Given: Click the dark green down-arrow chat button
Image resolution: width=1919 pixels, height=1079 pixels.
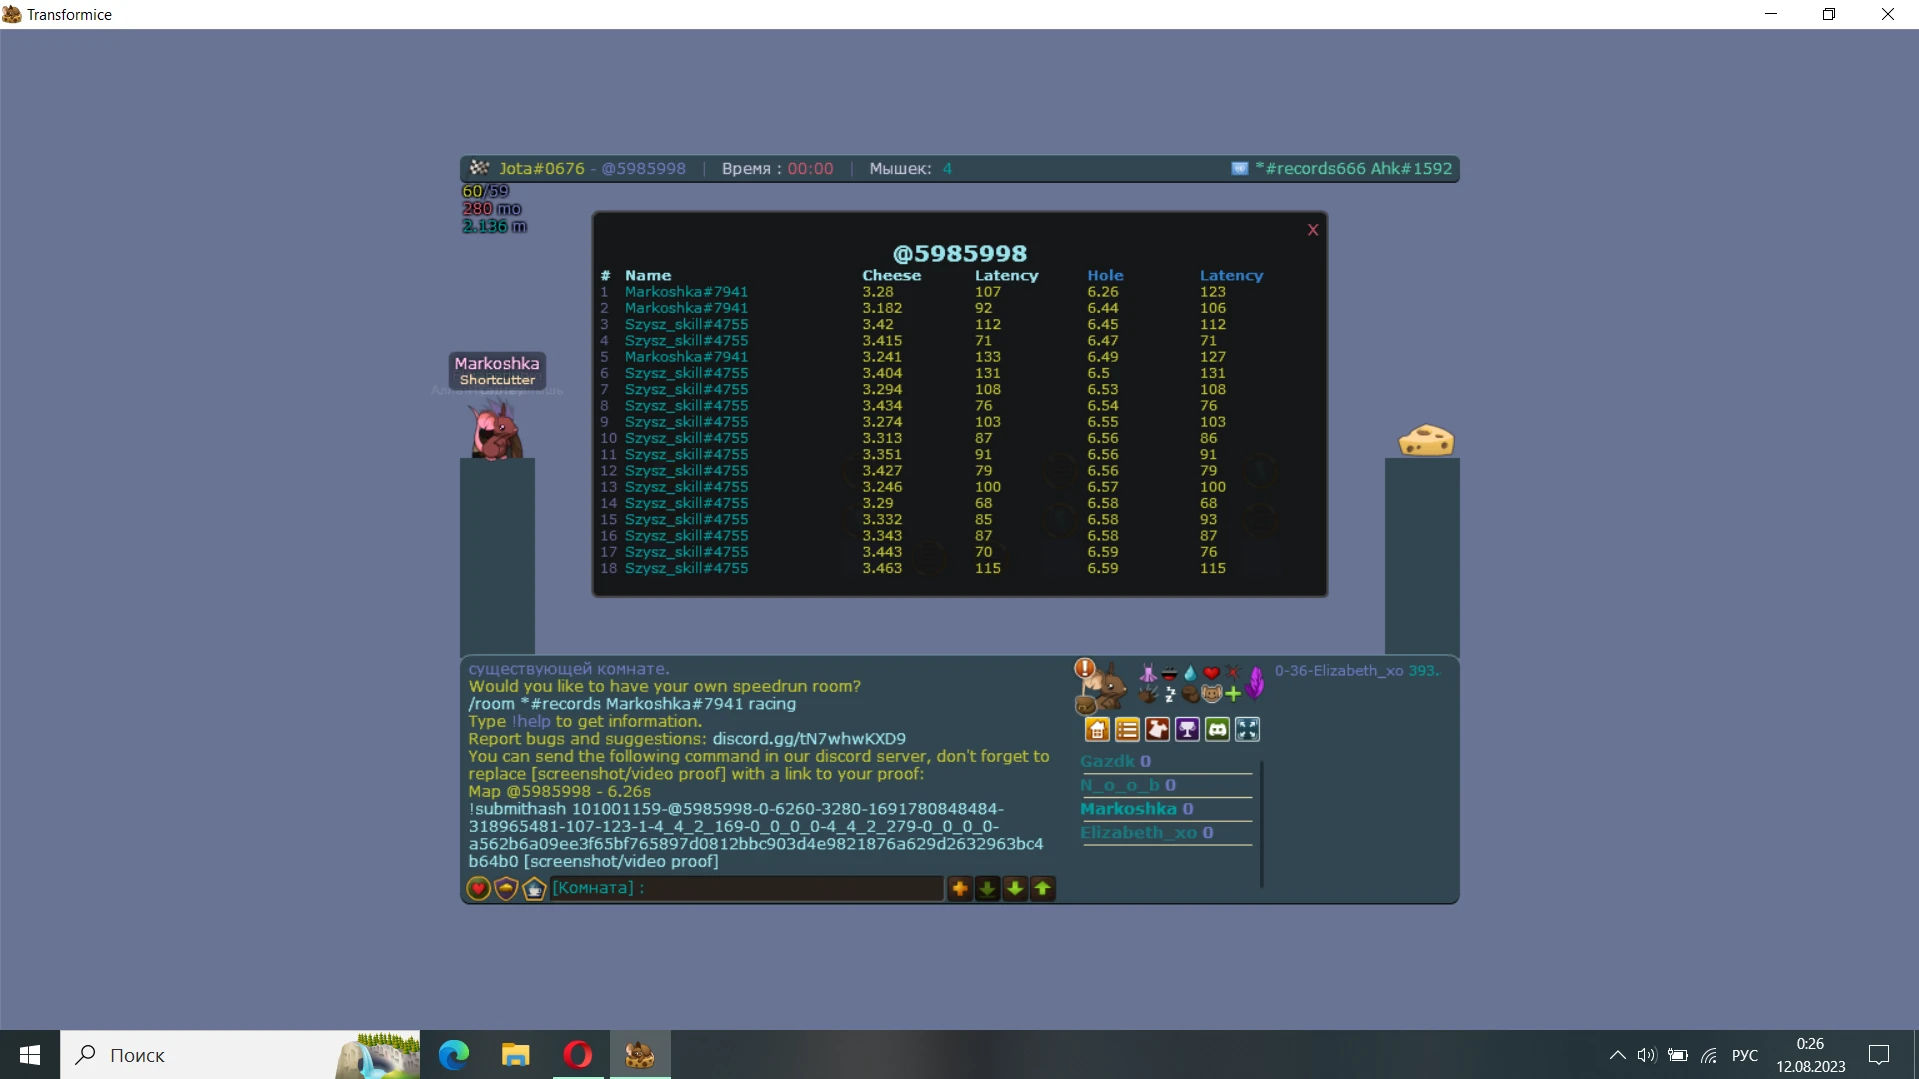Looking at the screenshot, I should coord(987,888).
